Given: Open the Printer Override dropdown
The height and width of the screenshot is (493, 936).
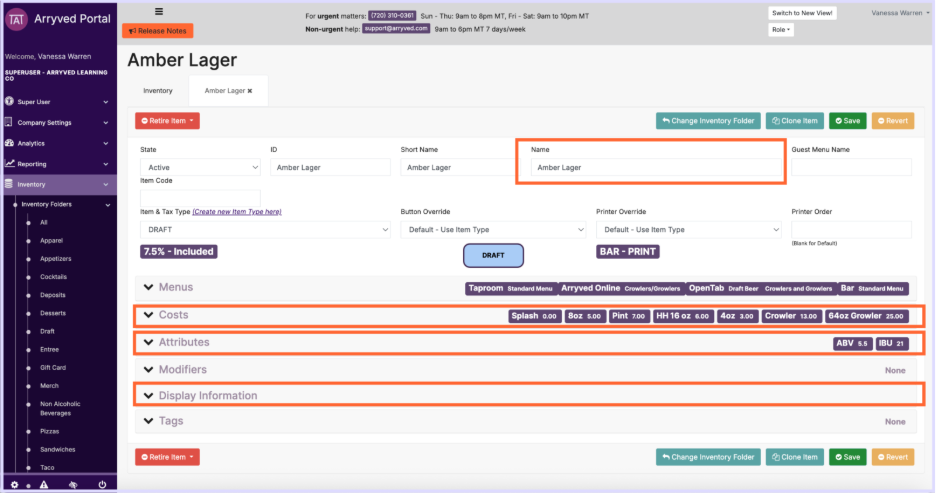Looking at the screenshot, I should pos(688,230).
